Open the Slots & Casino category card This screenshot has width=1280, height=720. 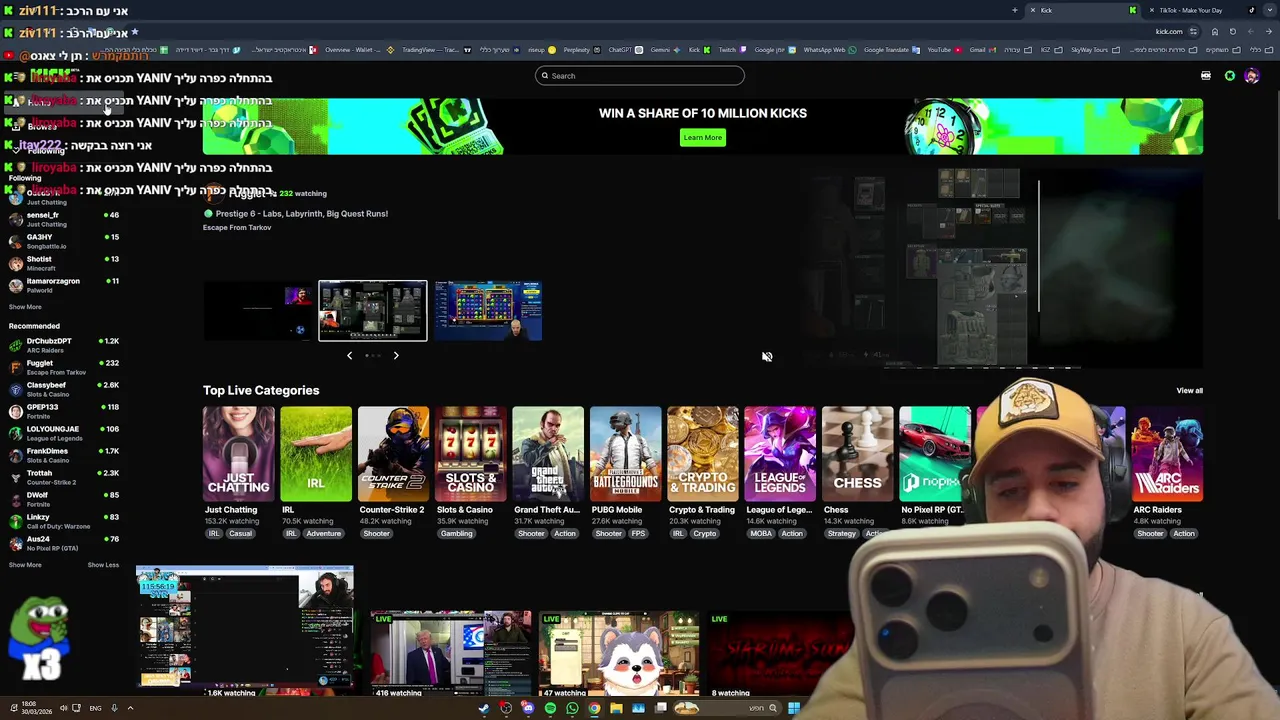tap(470, 453)
